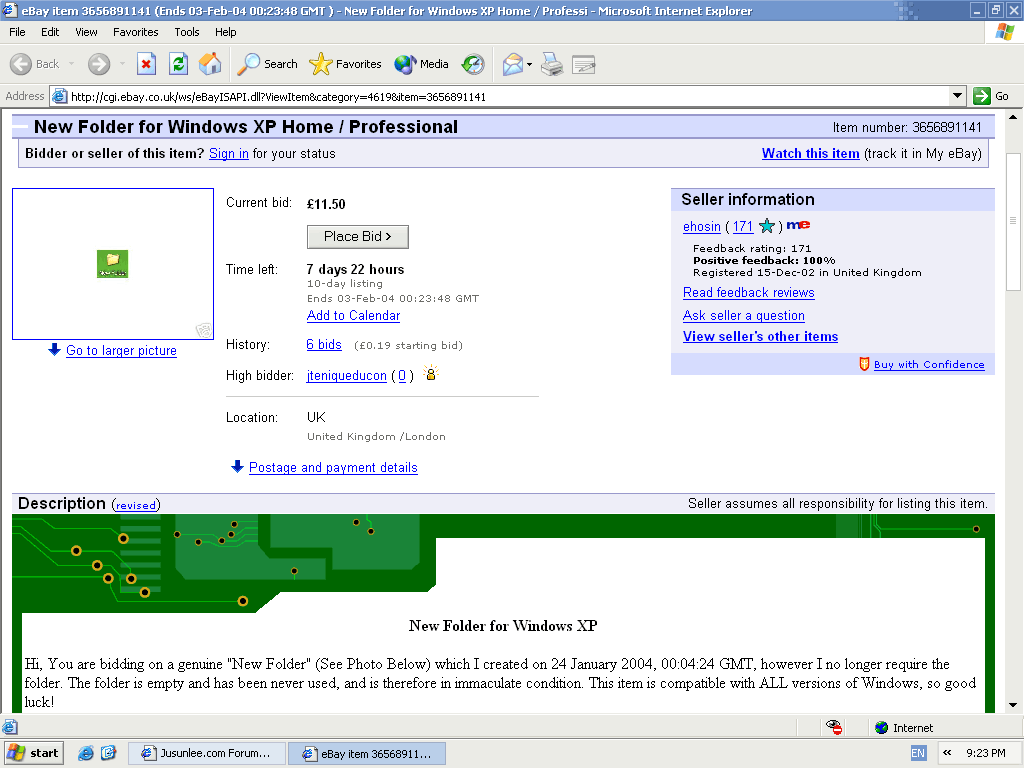This screenshot has height=768, width=1024.
Task: View the 6 bids history link
Action: pos(324,344)
